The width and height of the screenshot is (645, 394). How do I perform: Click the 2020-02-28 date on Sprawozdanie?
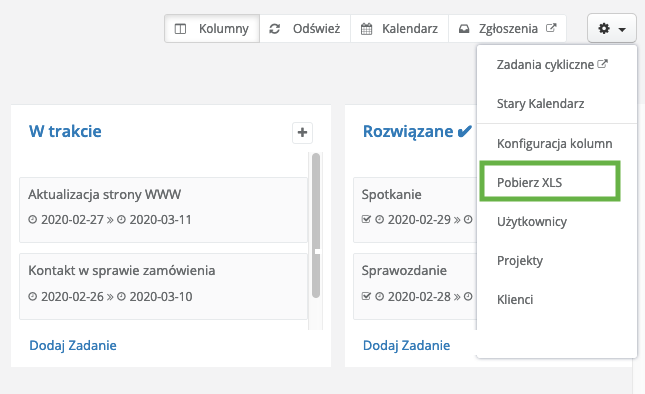(419, 297)
